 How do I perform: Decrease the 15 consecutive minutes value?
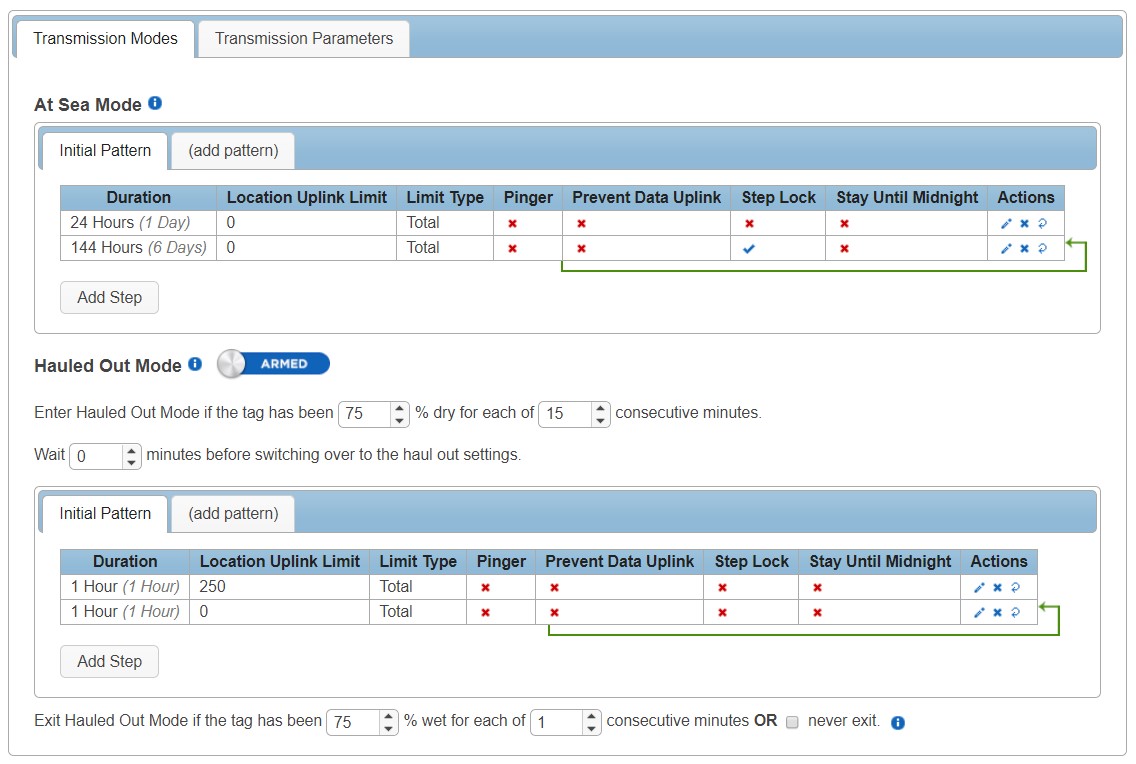(x=600, y=420)
